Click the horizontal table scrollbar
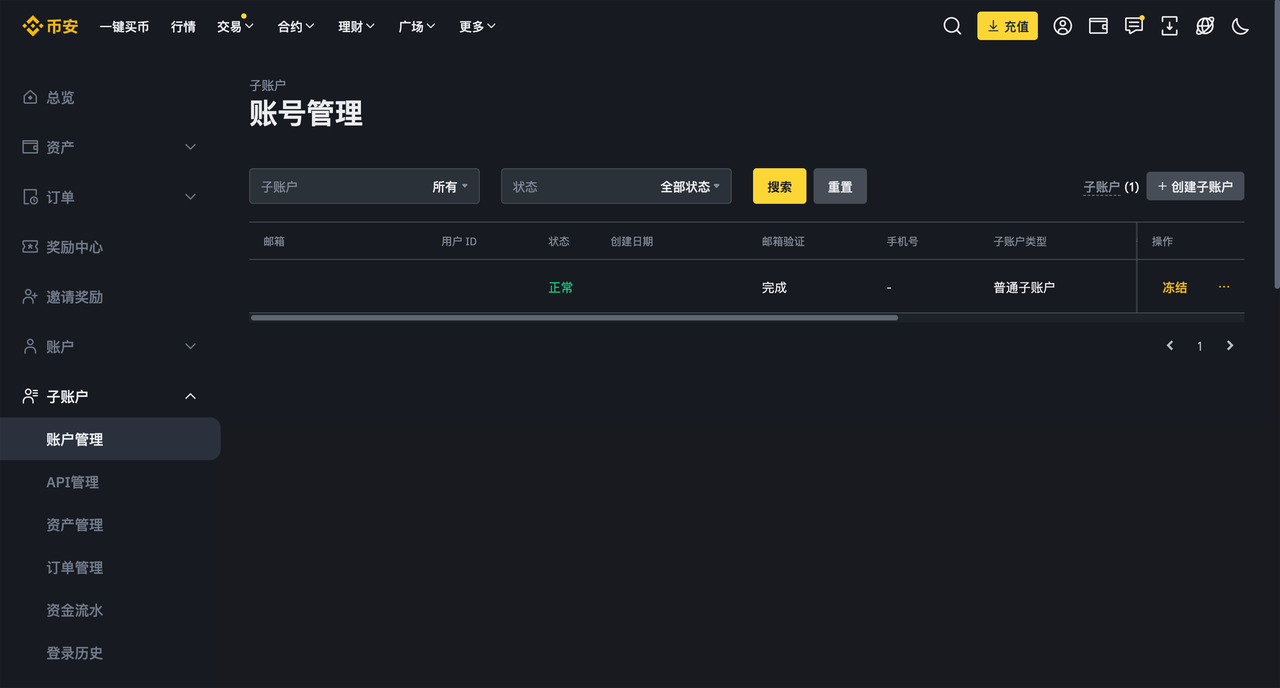Screen dimensions: 1280x688 (574, 318)
